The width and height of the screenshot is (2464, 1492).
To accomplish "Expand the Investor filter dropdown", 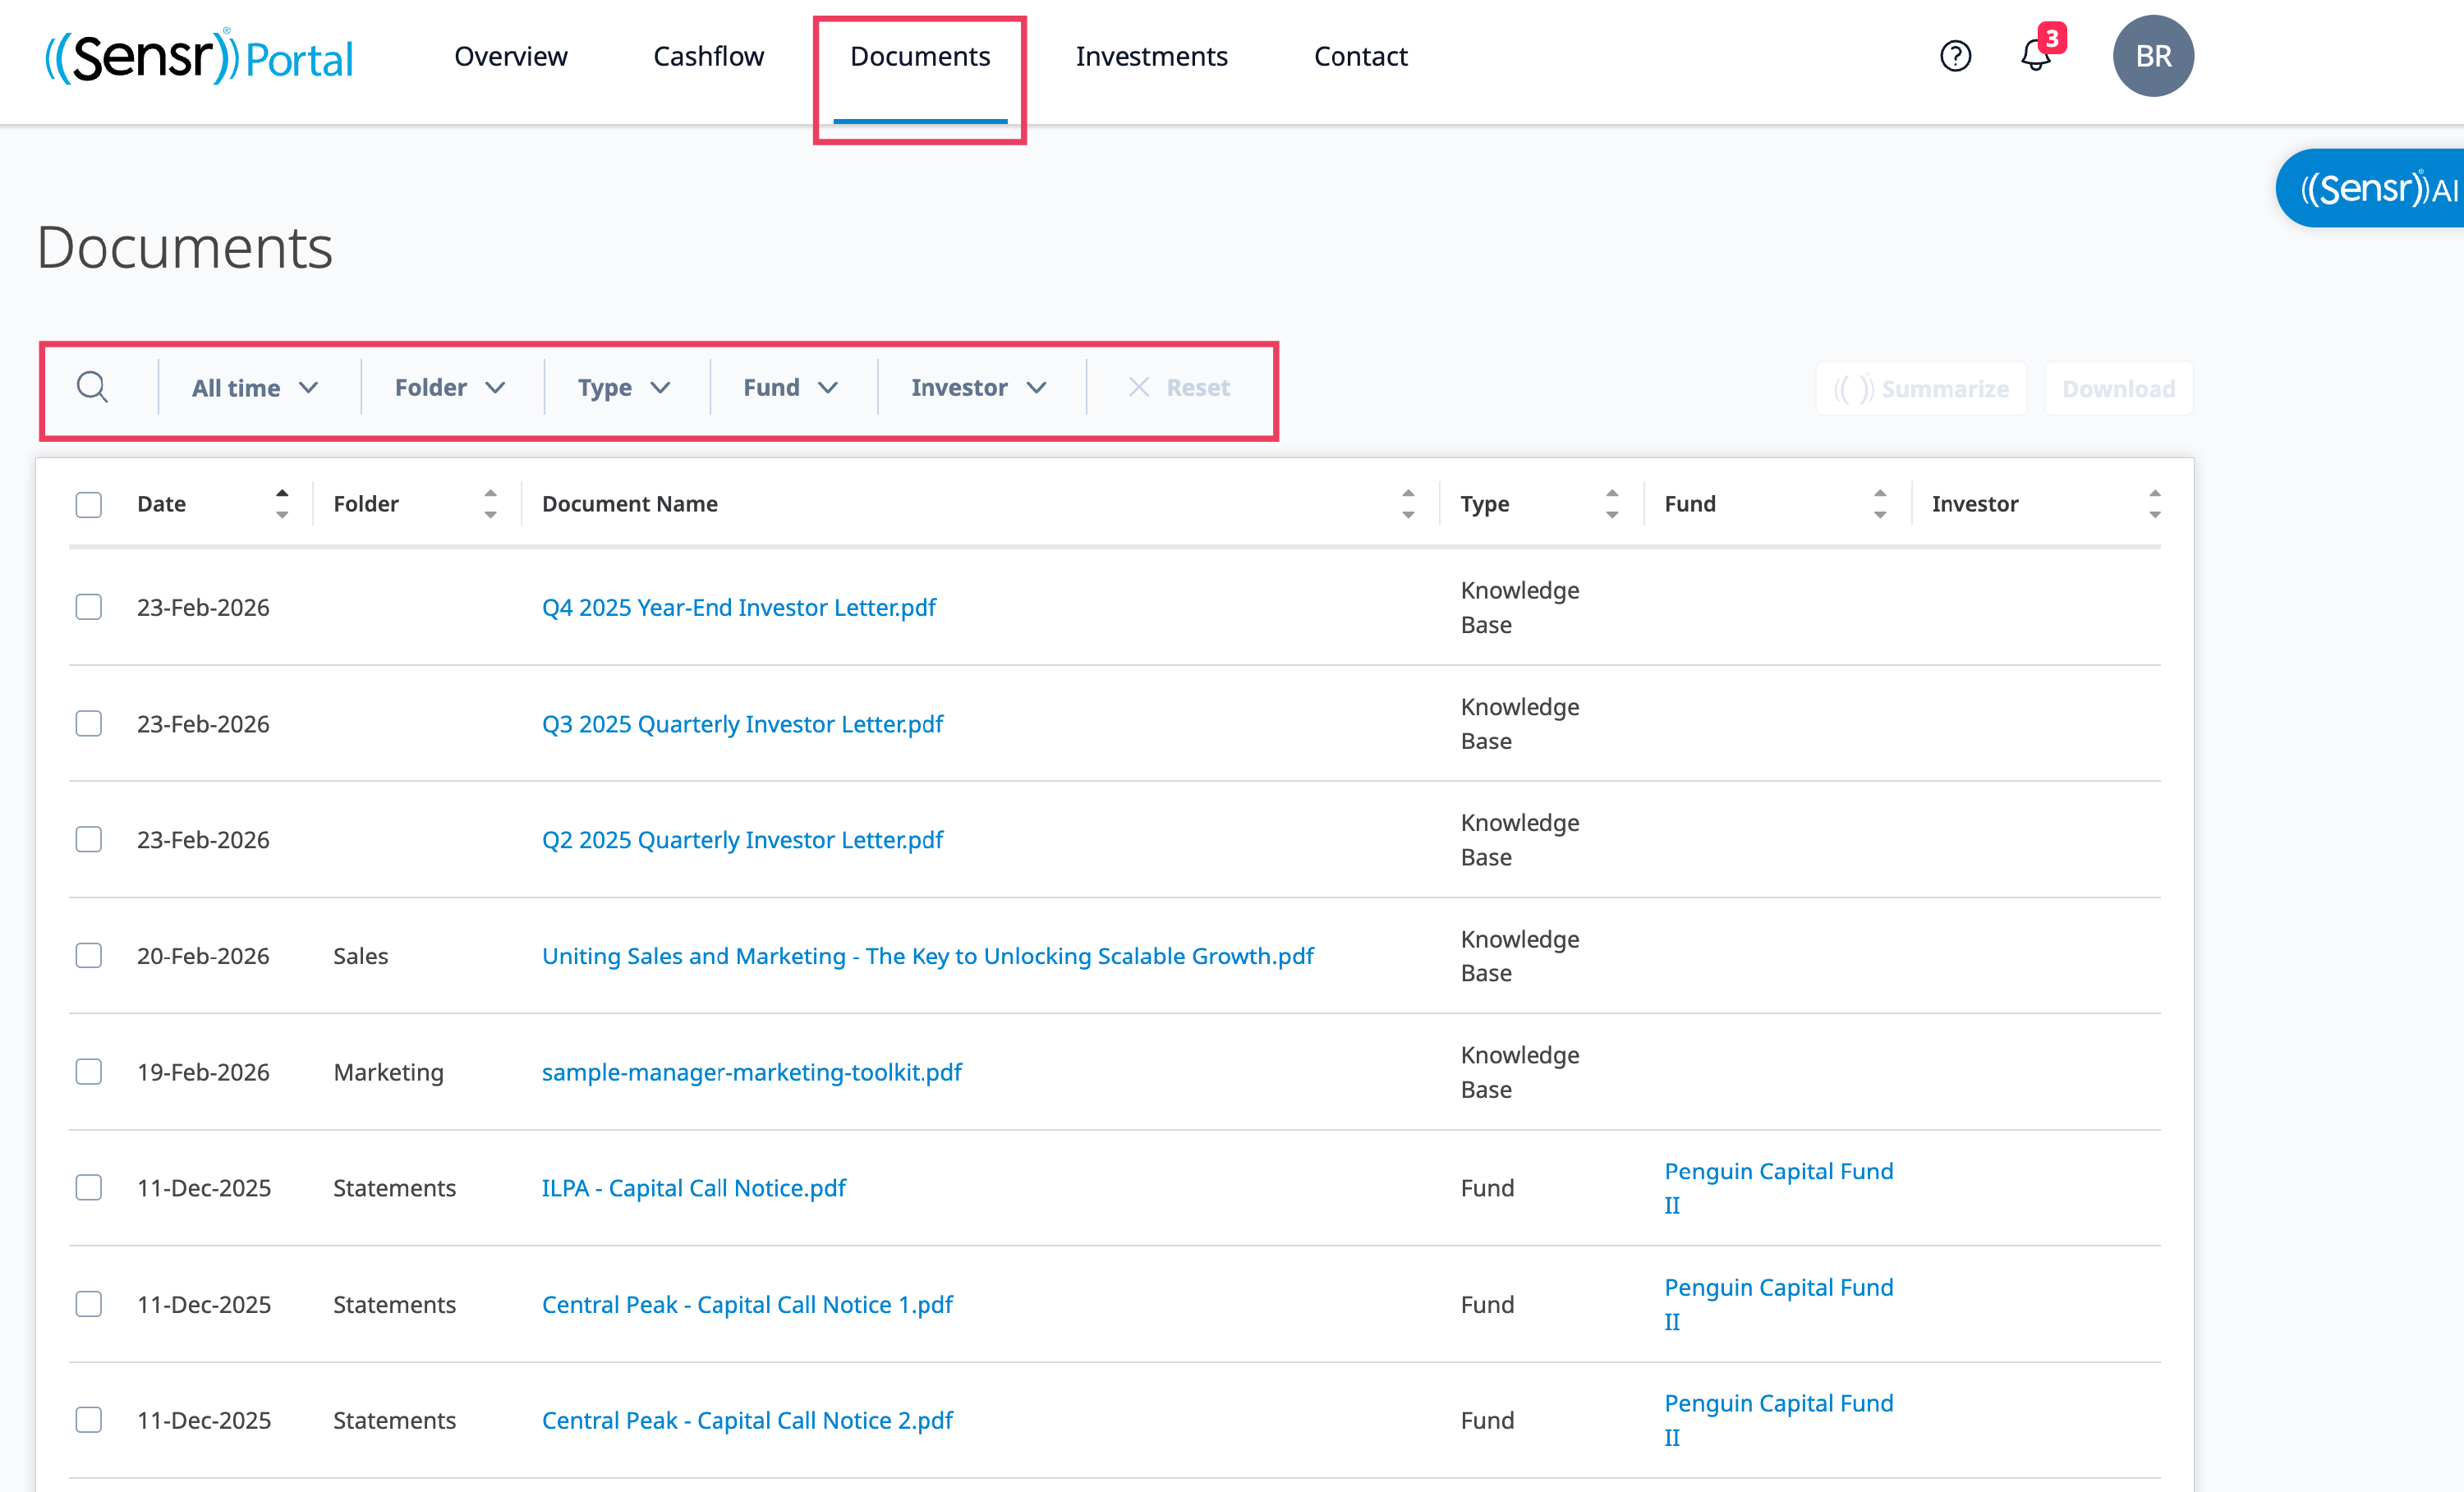I will 978,388.
